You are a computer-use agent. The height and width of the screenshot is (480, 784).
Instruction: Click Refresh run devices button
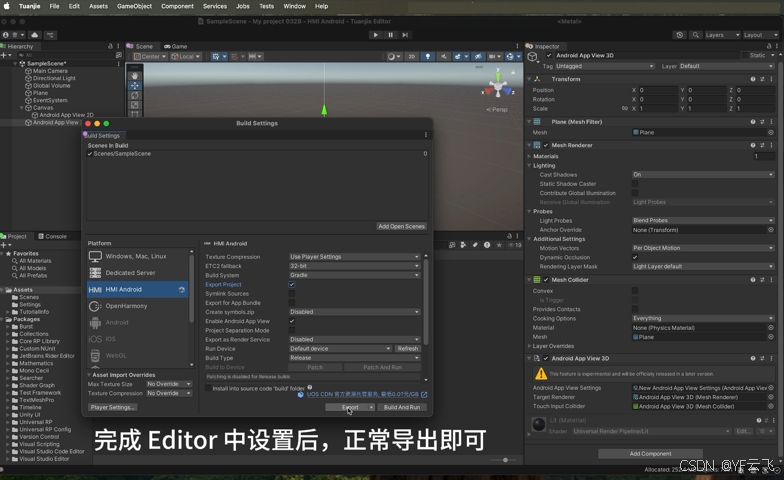pyautogui.click(x=408, y=348)
